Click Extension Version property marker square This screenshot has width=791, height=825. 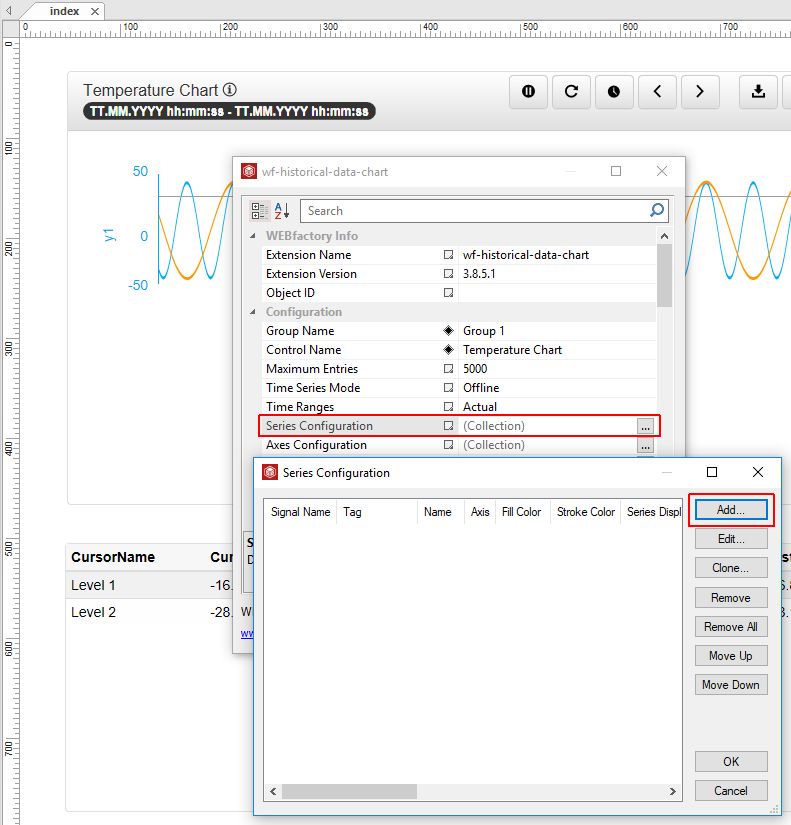[x=448, y=274]
